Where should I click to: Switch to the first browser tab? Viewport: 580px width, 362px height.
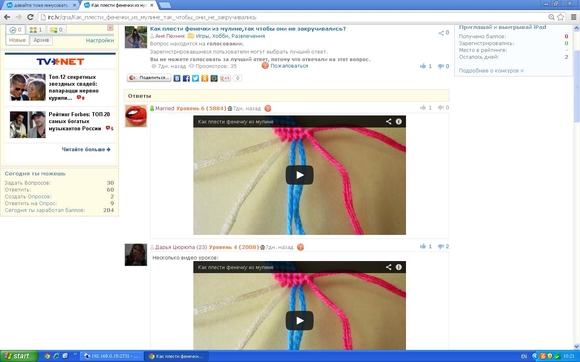[x=41, y=5]
